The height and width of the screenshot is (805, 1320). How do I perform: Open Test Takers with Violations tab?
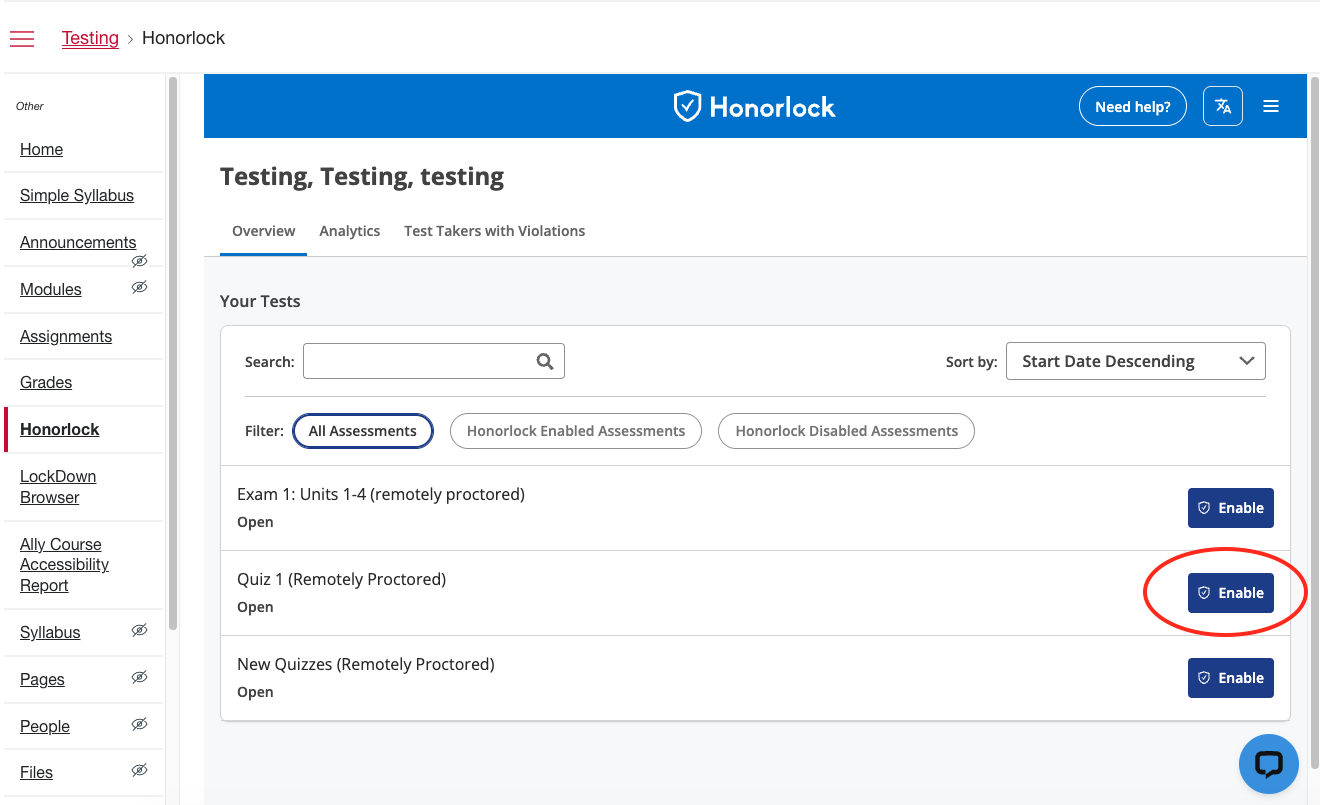click(494, 231)
